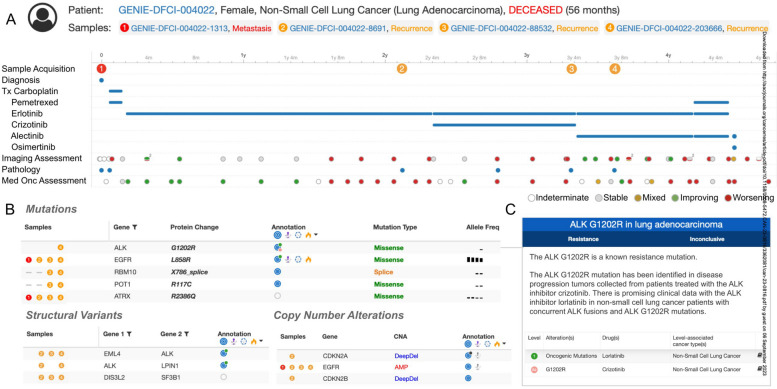777x389 pixels.
Task: Click the L858R protein change cell
Action: (x=180, y=259)
